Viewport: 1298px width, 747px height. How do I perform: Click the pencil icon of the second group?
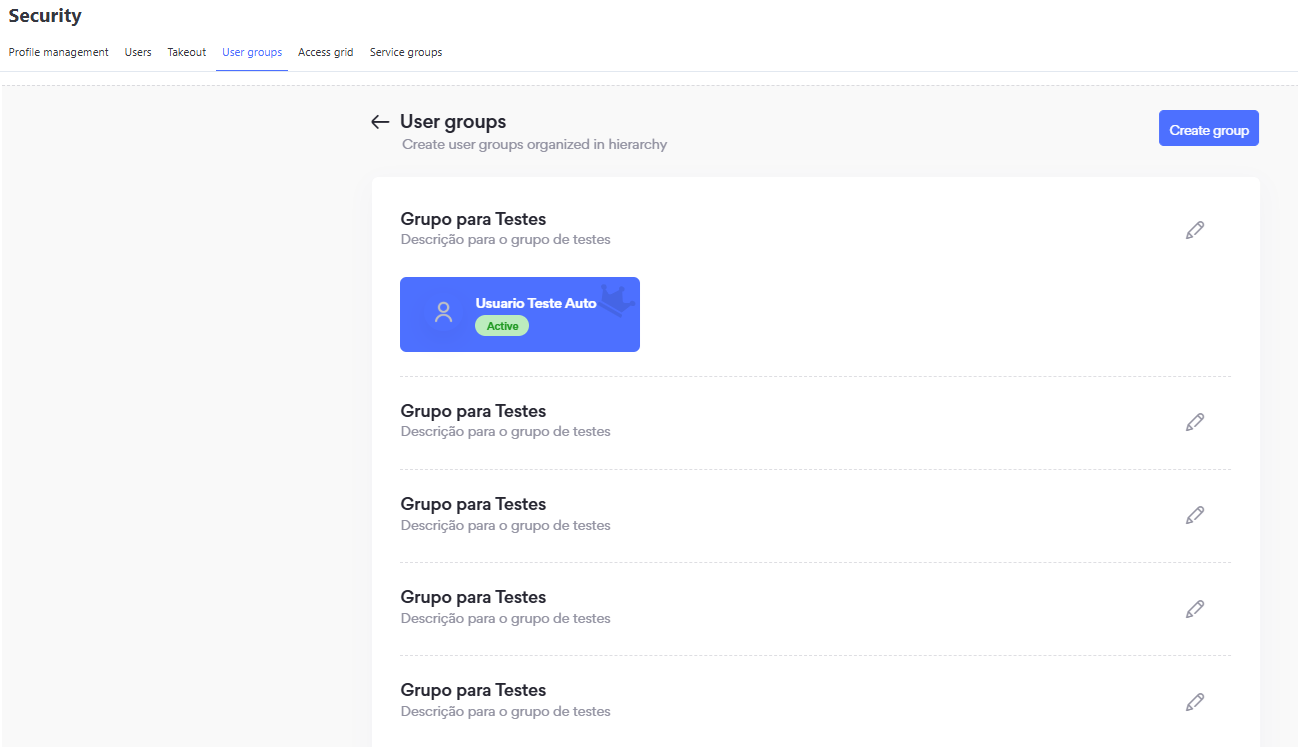click(x=1194, y=422)
